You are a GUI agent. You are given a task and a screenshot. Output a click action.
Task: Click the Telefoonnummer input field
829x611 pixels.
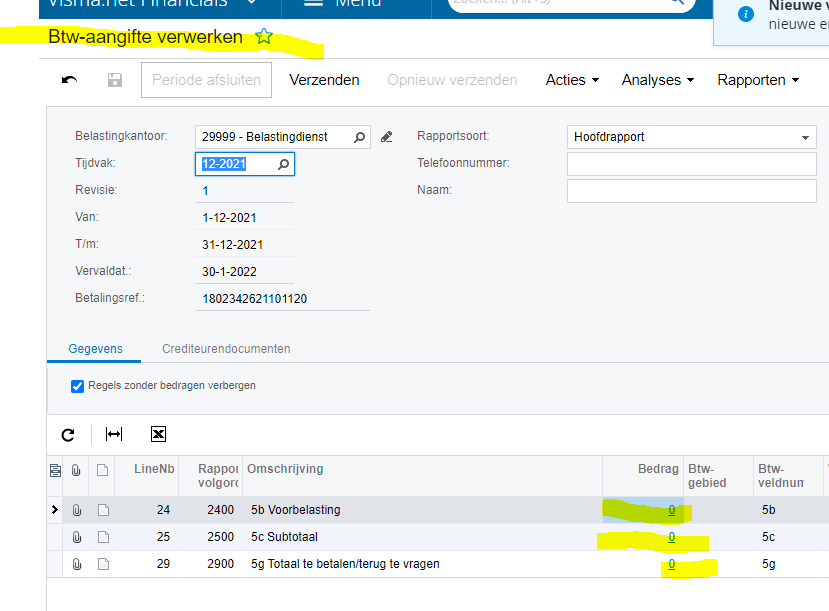coord(692,164)
